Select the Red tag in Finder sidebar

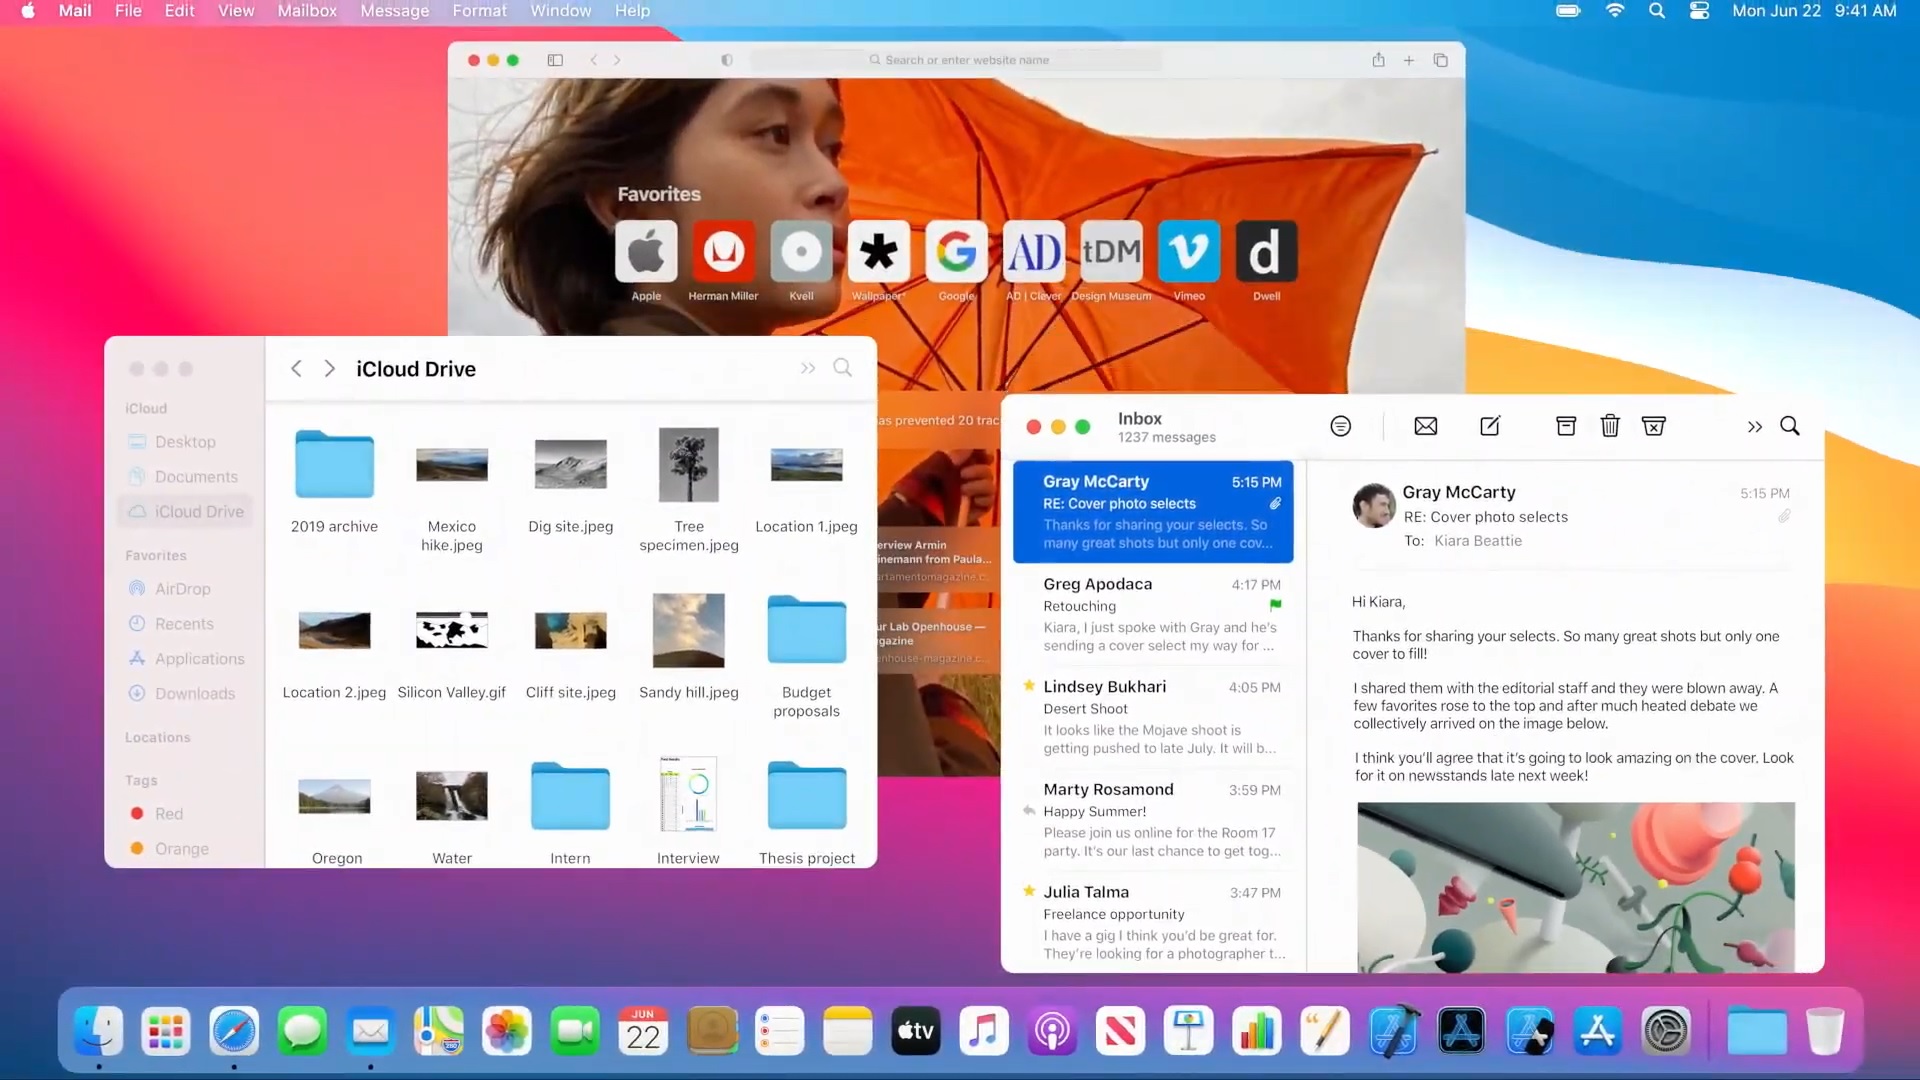[x=168, y=813]
